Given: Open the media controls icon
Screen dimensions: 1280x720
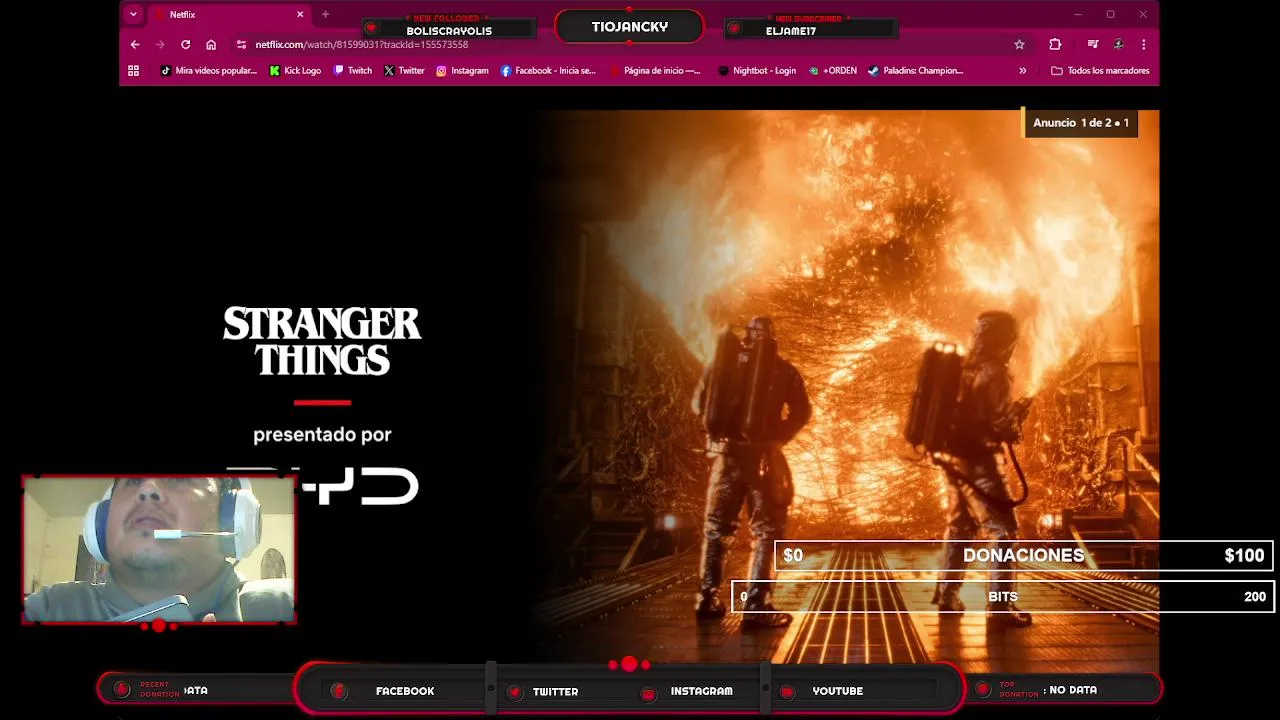Looking at the screenshot, I should click(1093, 44).
